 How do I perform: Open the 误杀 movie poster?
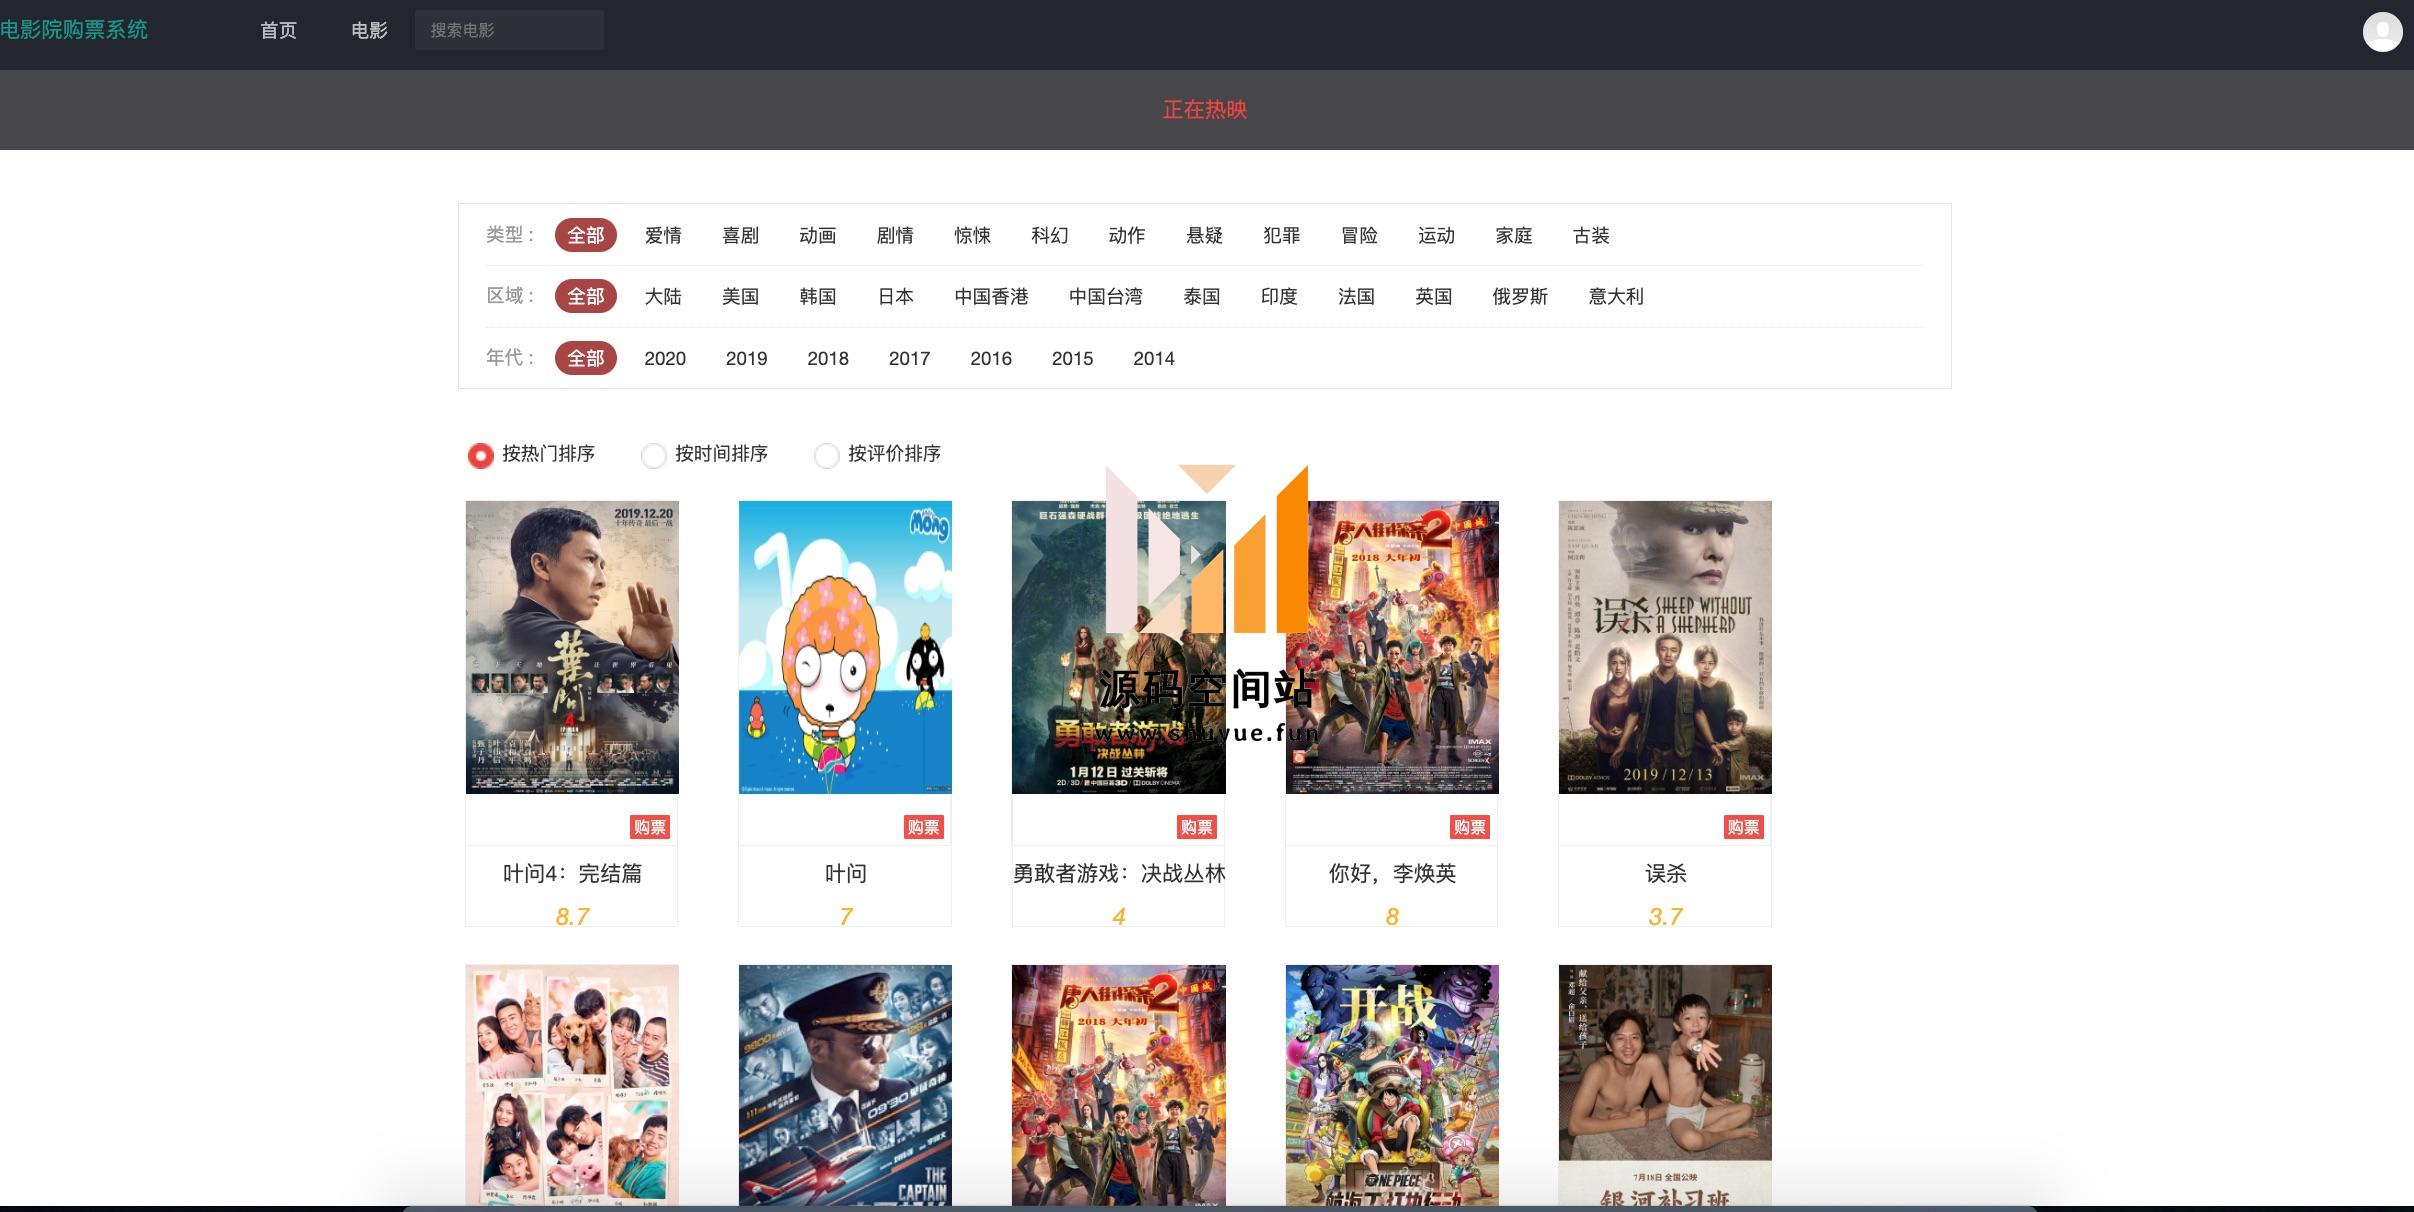[x=1665, y=647]
